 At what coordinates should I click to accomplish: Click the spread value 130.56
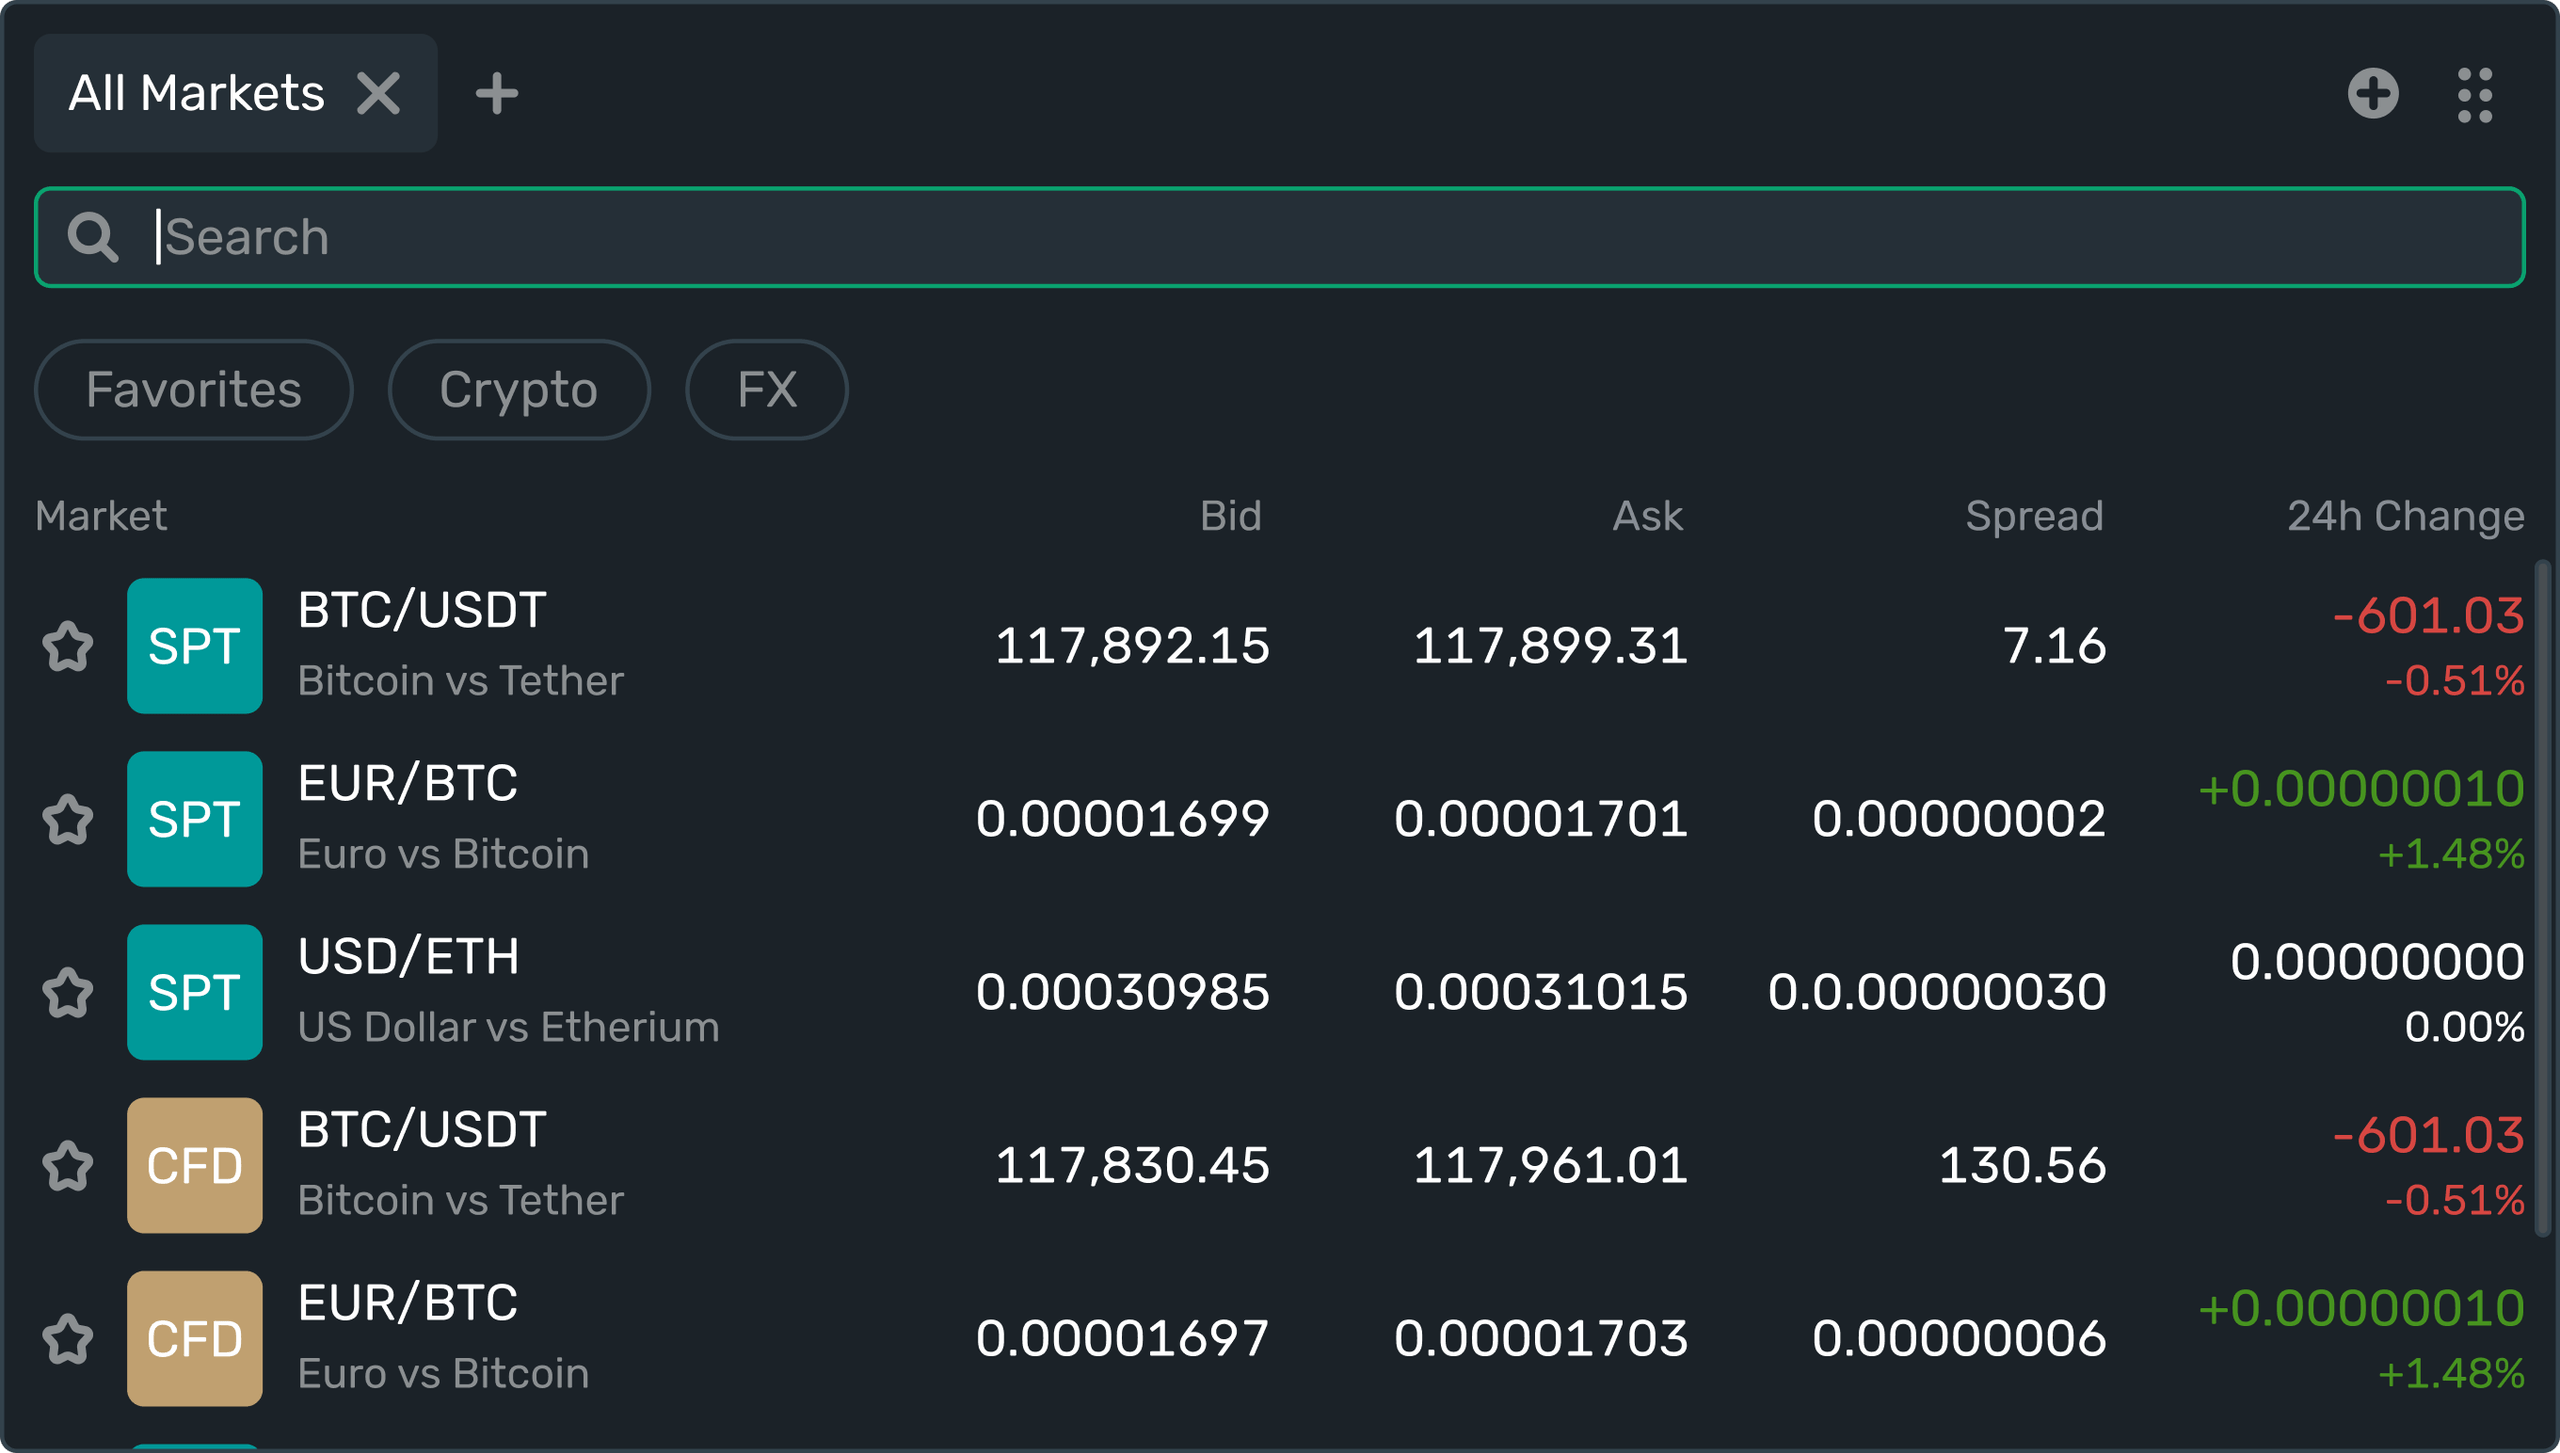click(2022, 1165)
